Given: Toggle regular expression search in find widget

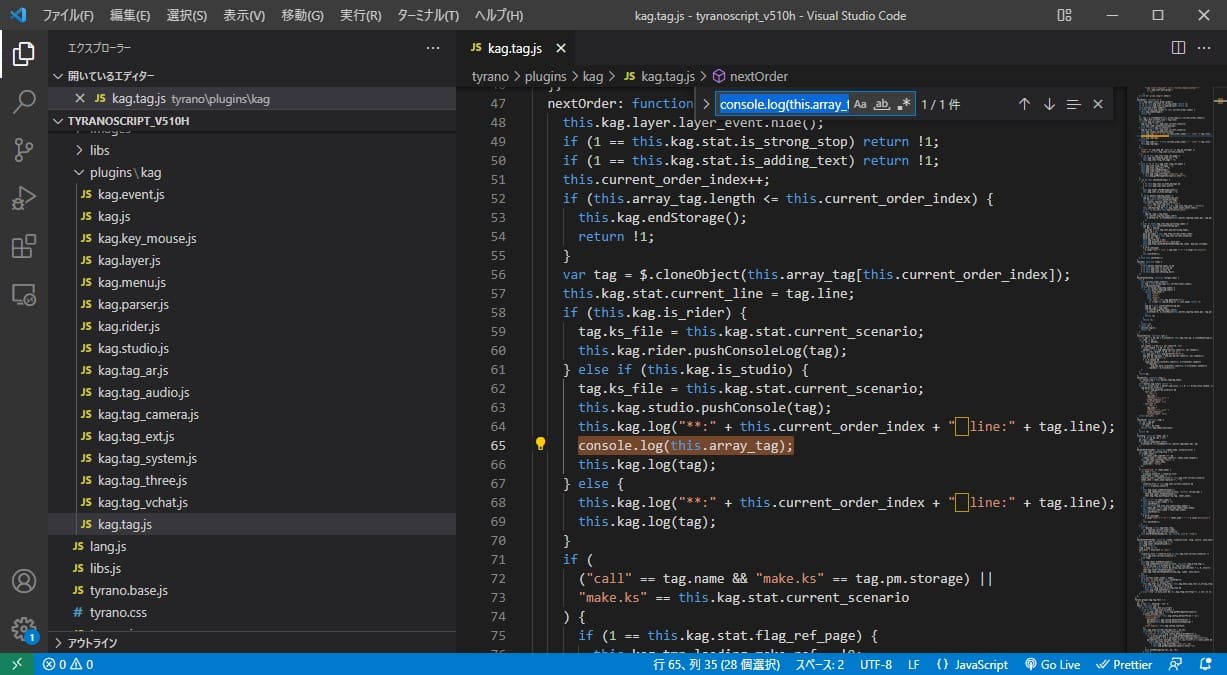Looking at the screenshot, I should [x=904, y=104].
